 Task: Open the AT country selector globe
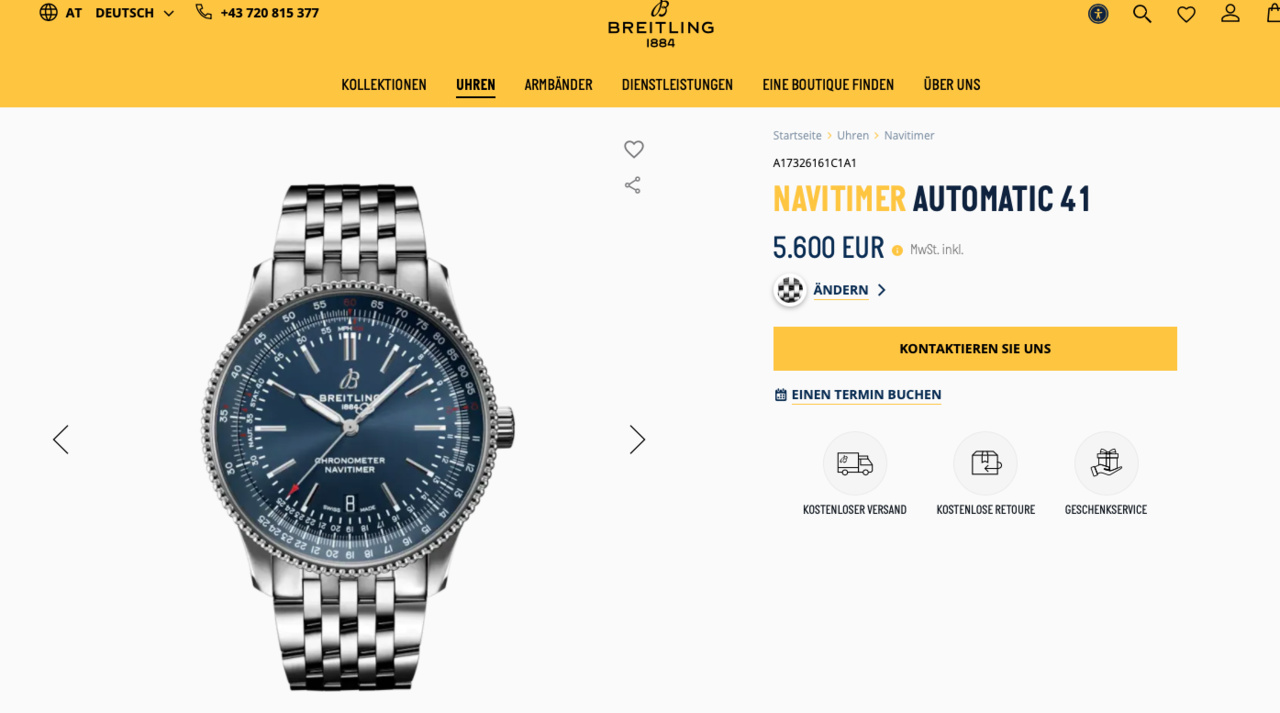pos(48,13)
